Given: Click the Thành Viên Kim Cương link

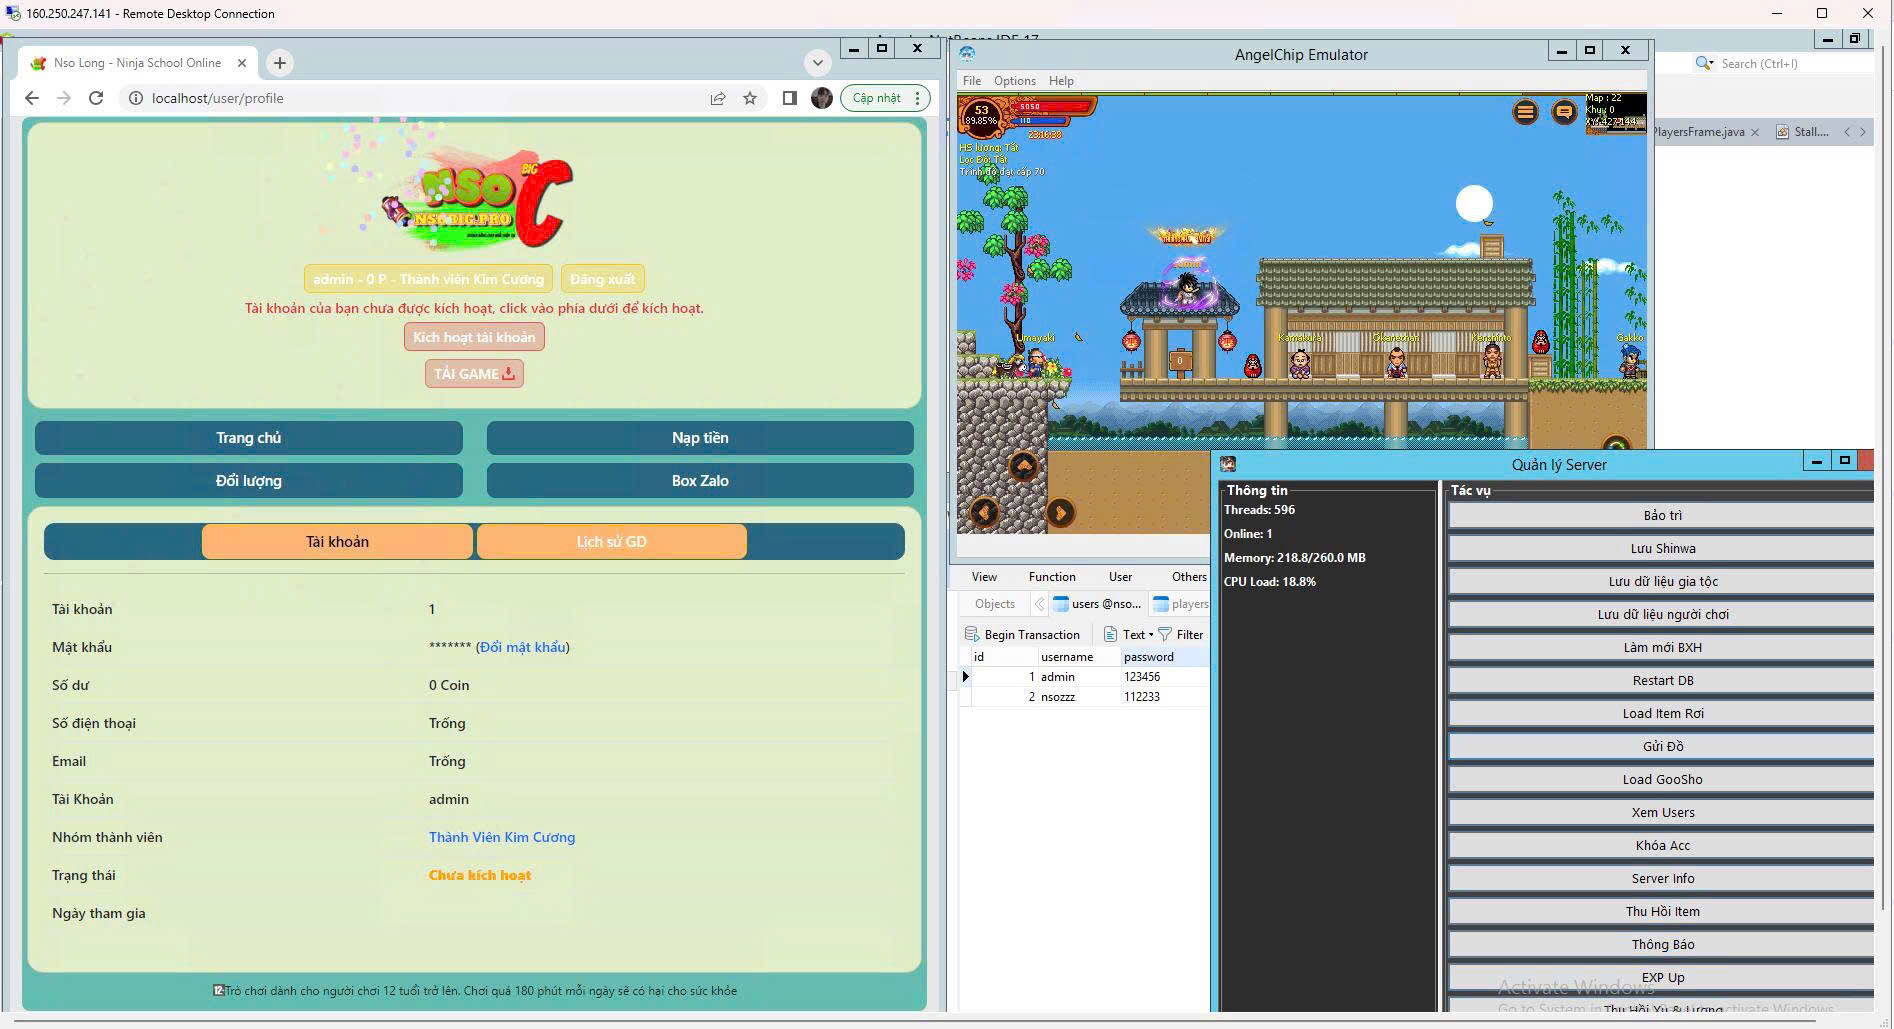Looking at the screenshot, I should click(502, 837).
